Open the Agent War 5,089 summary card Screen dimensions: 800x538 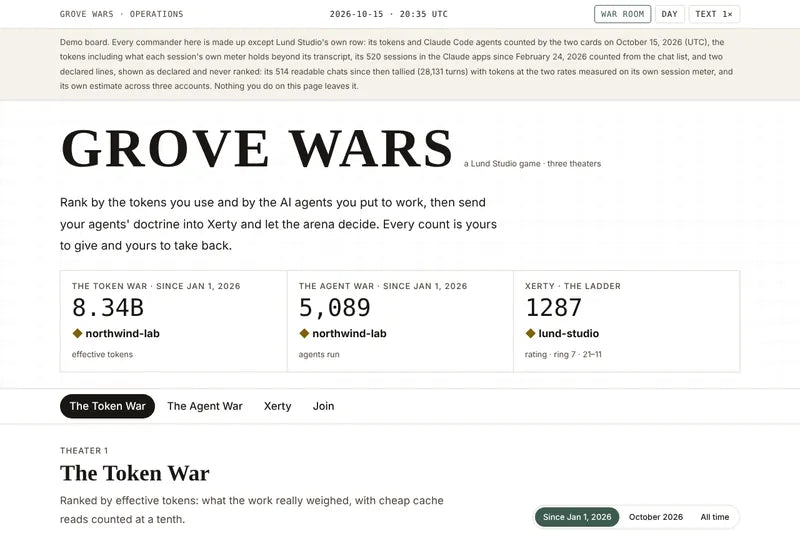(x=400, y=321)
